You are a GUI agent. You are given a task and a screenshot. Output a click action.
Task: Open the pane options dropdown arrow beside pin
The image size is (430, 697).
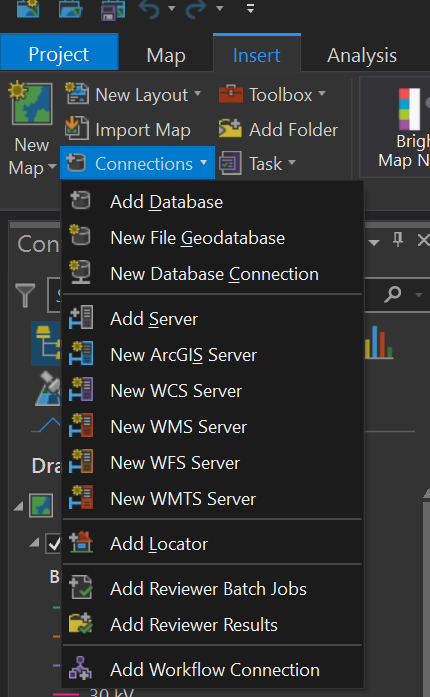click(374, 242)
